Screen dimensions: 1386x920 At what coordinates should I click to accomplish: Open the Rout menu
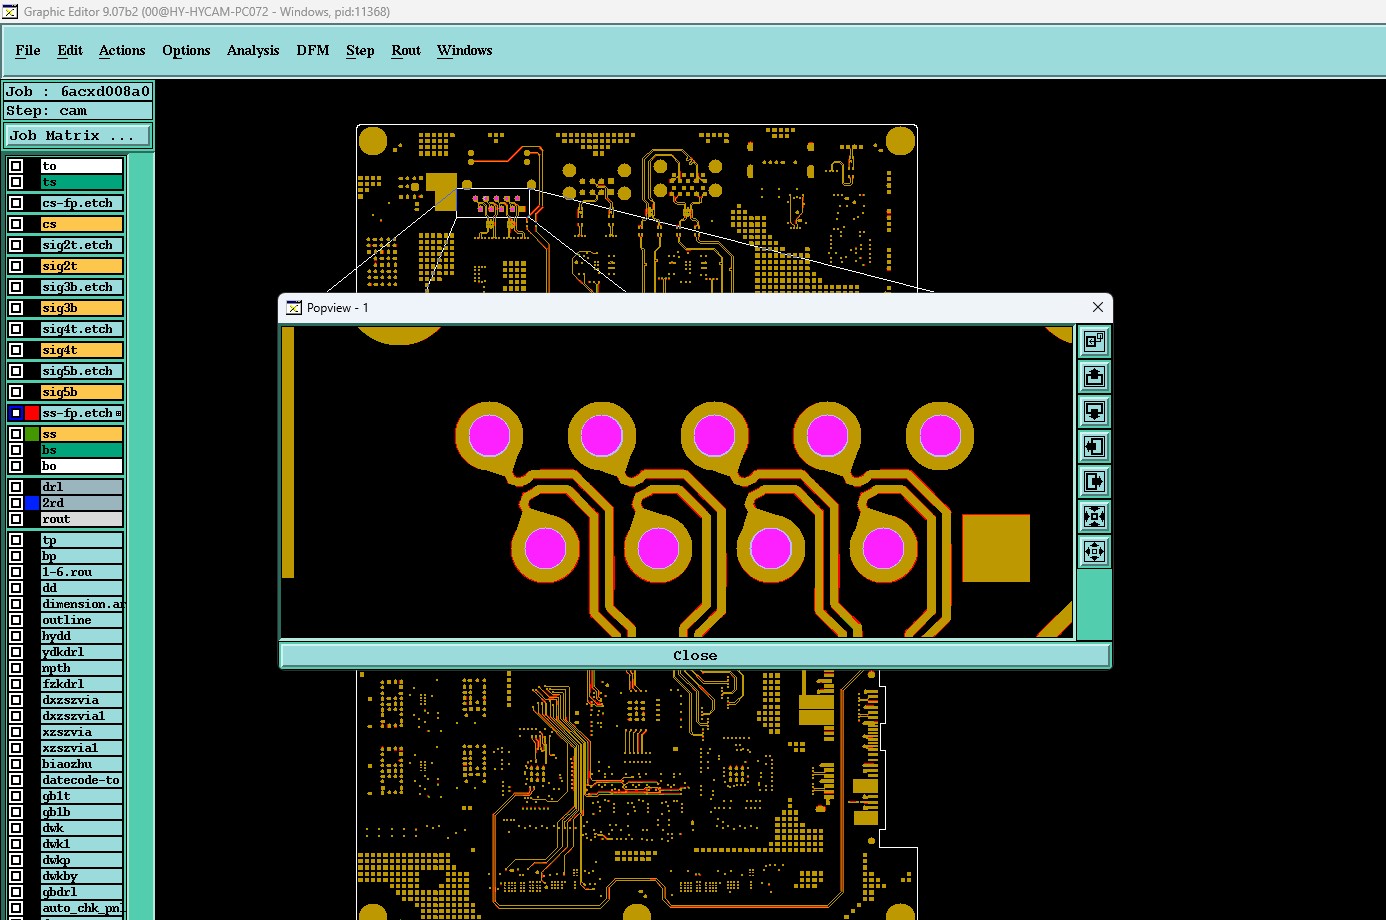(406, 50)
